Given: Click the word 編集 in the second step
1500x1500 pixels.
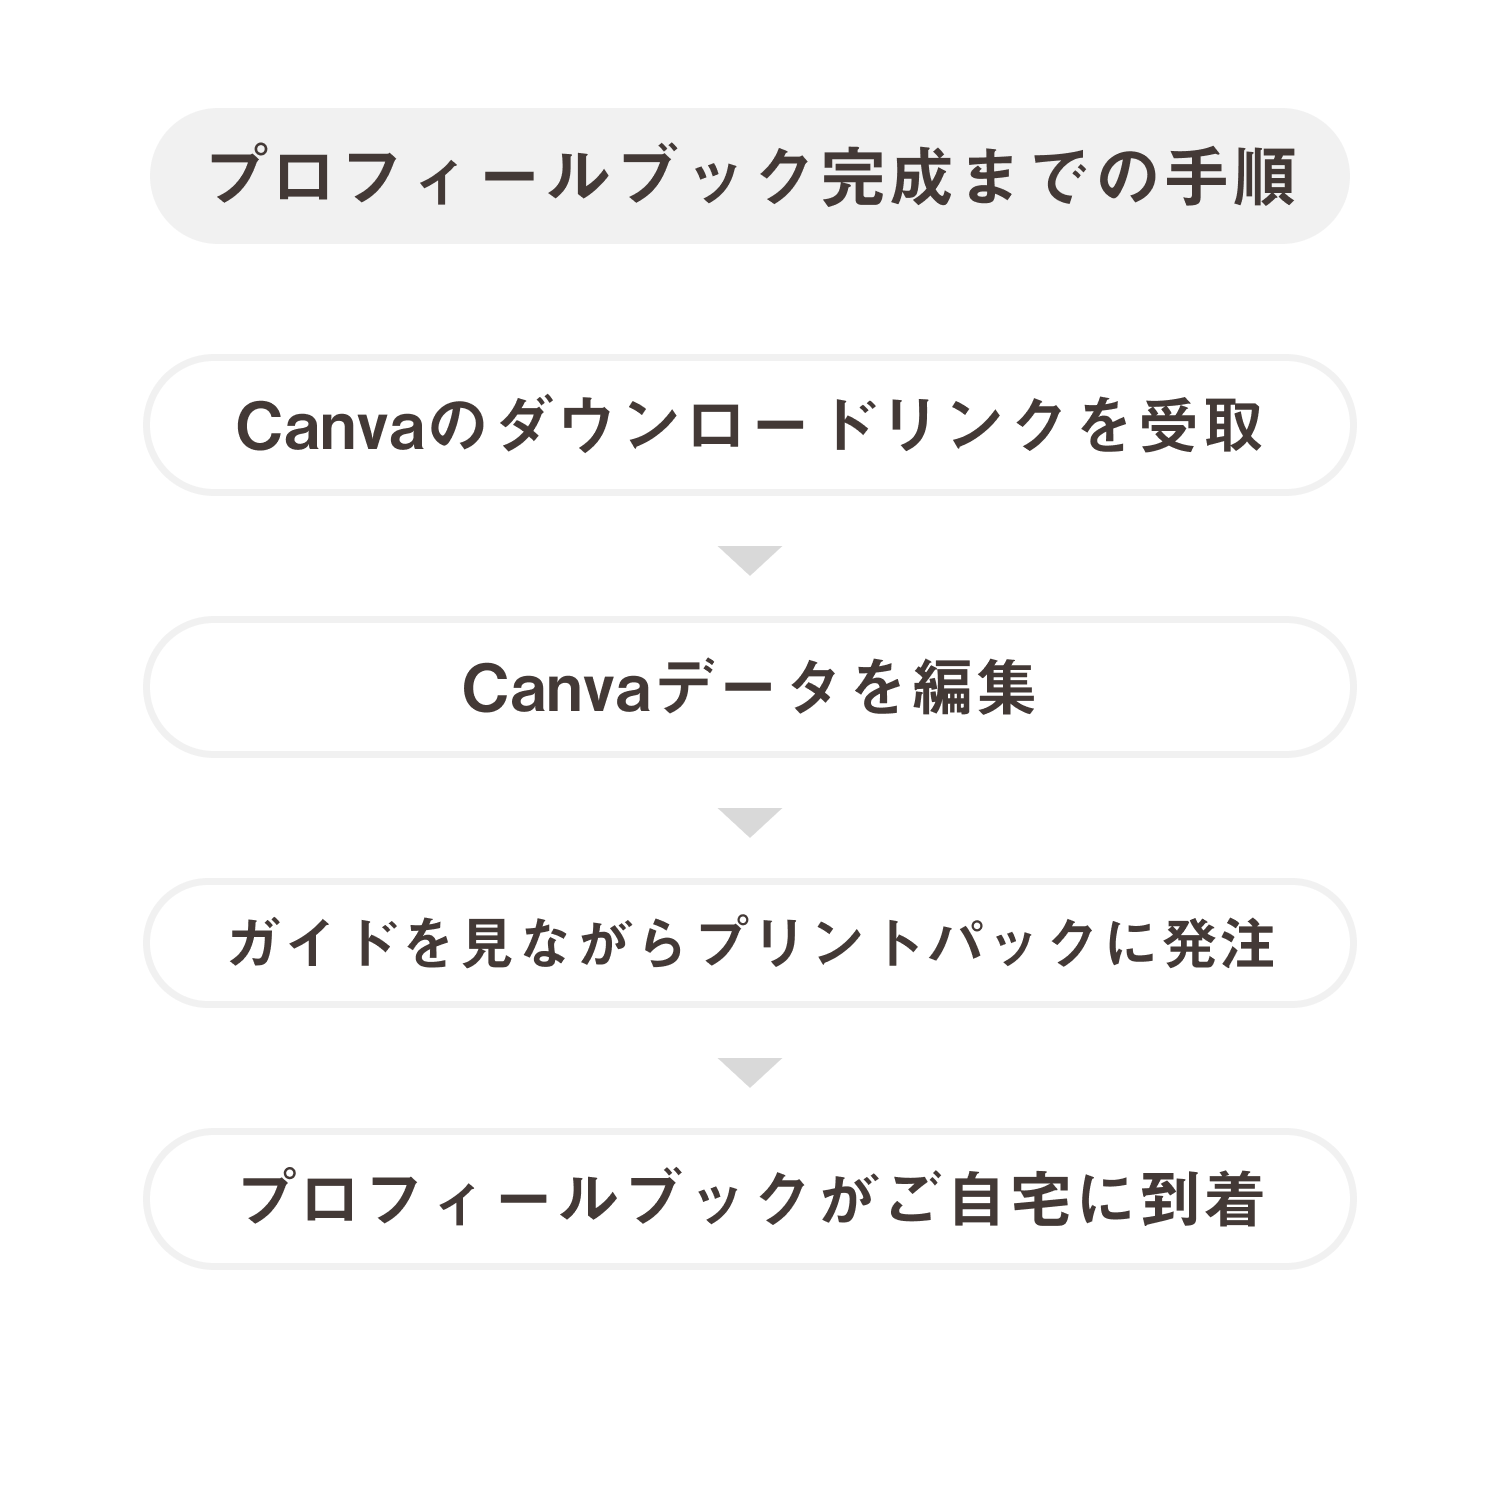Looking at the screenshot, I should click(x=973, y=689).
